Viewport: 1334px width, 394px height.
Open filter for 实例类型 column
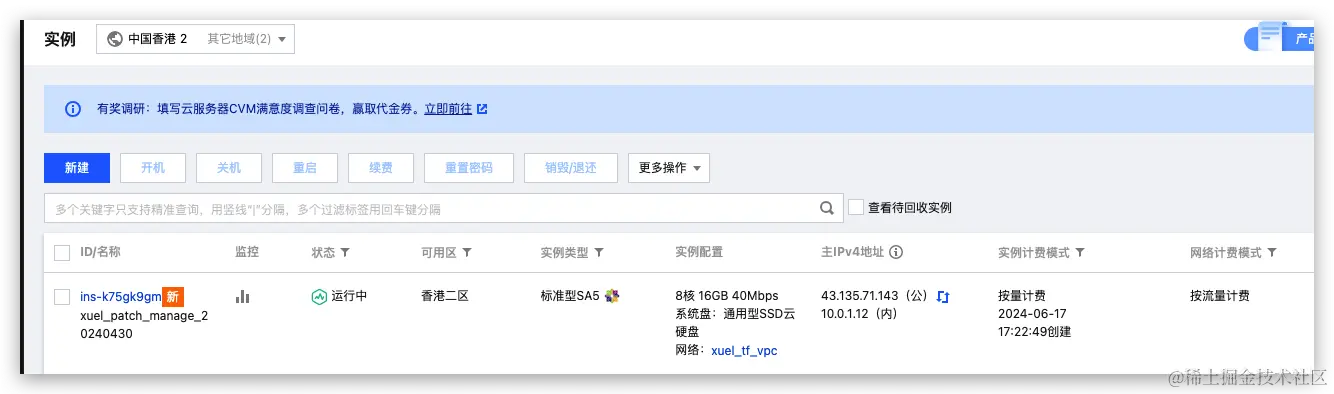(x=598, y=253)
